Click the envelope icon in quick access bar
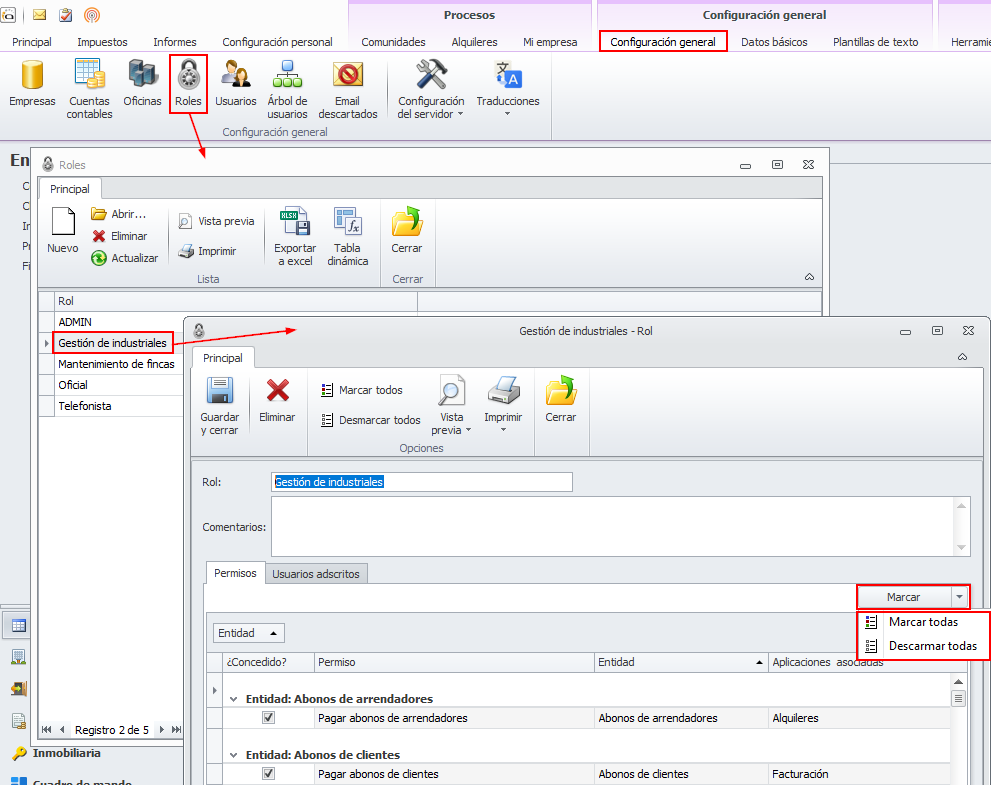Screen dimensions: 991x785 (x=39, y=15)
